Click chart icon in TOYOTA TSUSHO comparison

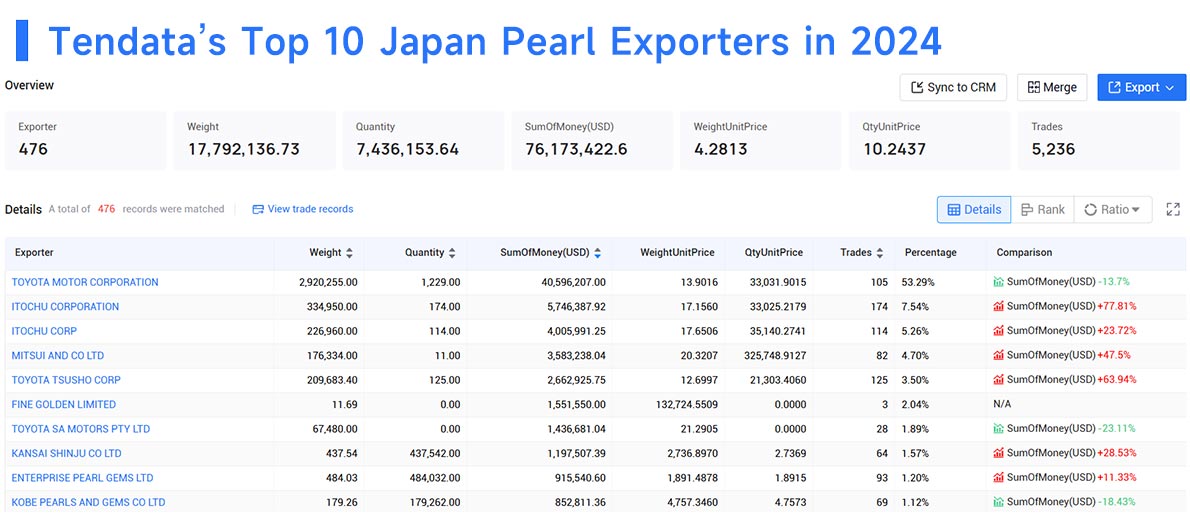click(x=999, y=380)
